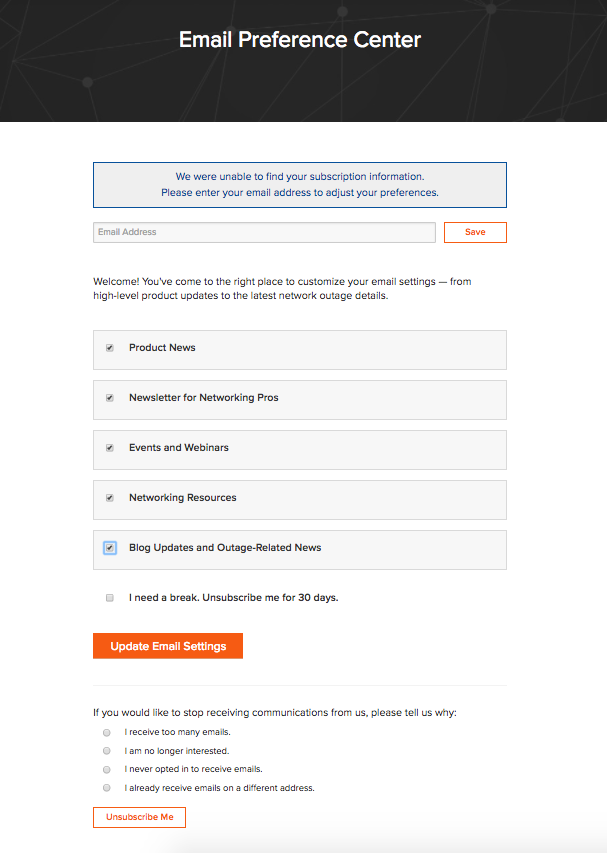607x853 pixels.
Task: Click the Email Address input field
Action: [264, 232]
